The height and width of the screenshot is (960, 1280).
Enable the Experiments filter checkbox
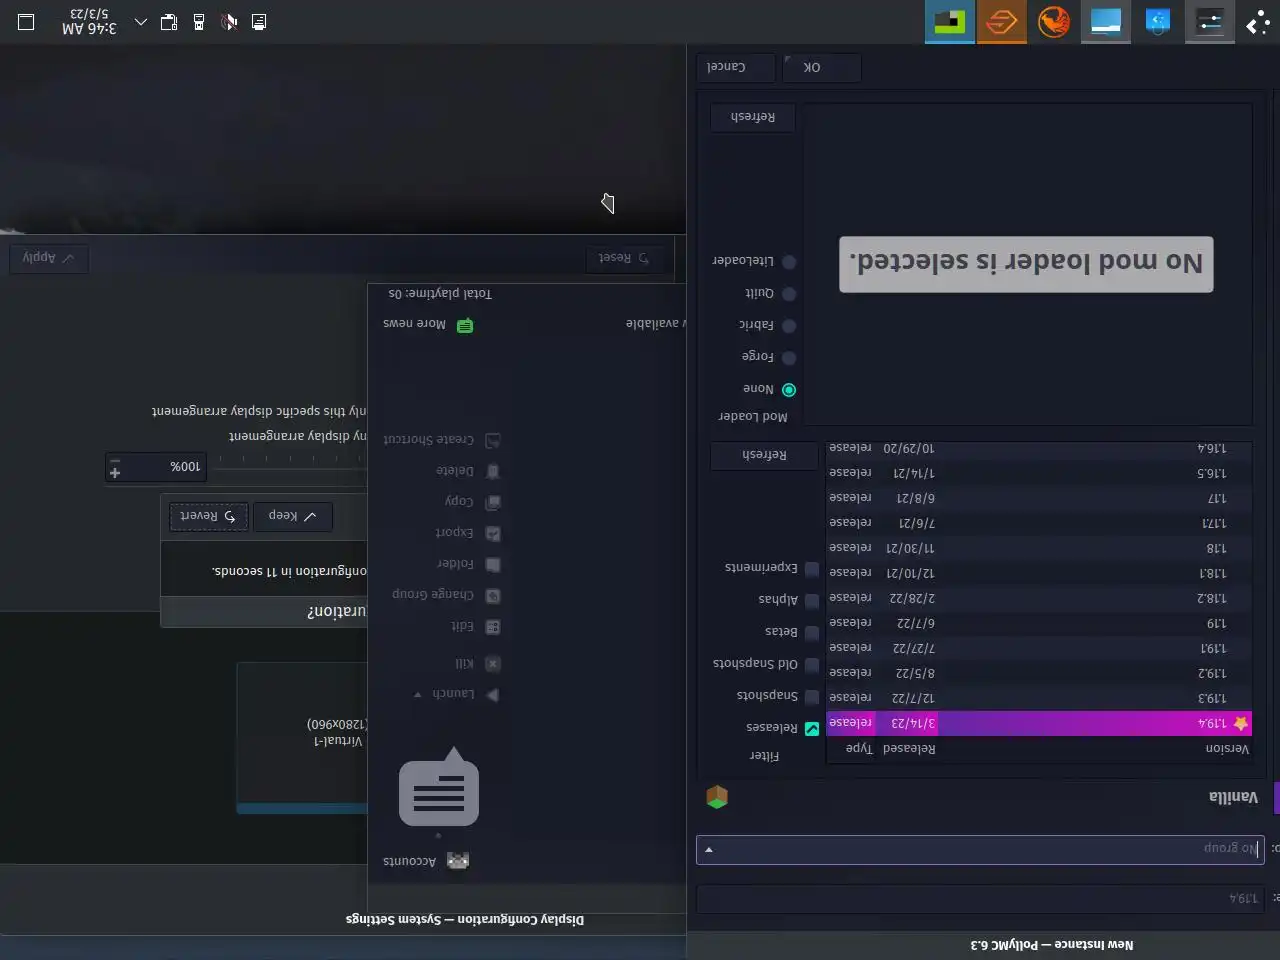pyautogui.click(x=812, y=569)
